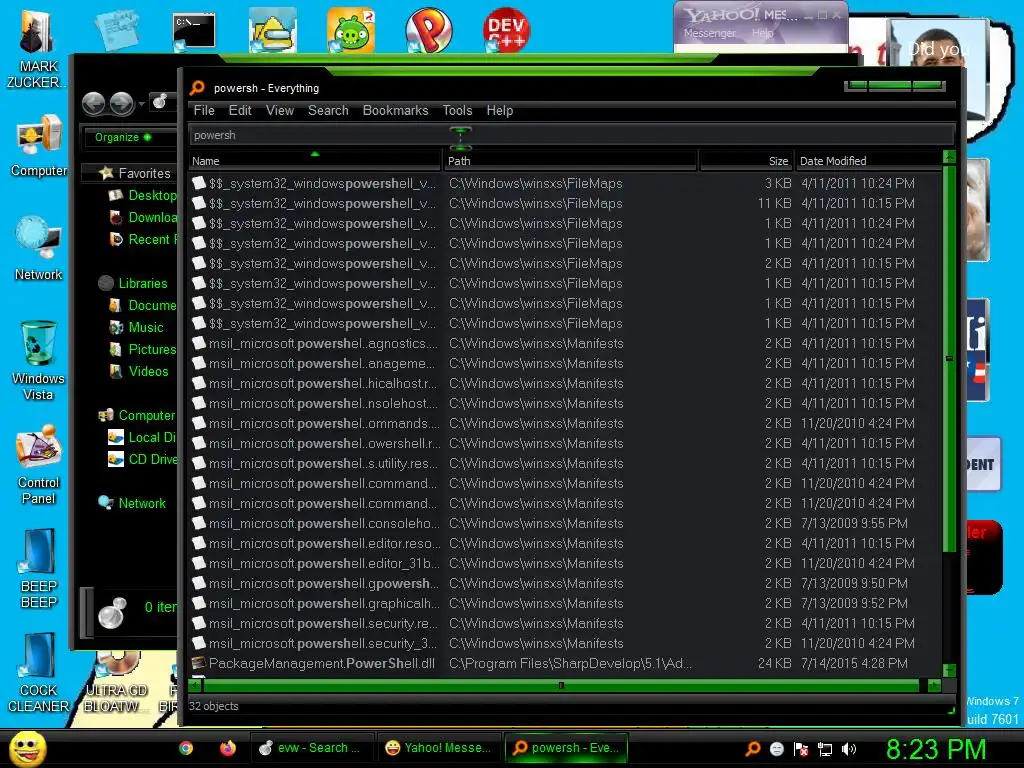Select msil_microsoft.powershell.graphicalh result row
Screen dimensions: 1024x768
[x=565, y=603]
